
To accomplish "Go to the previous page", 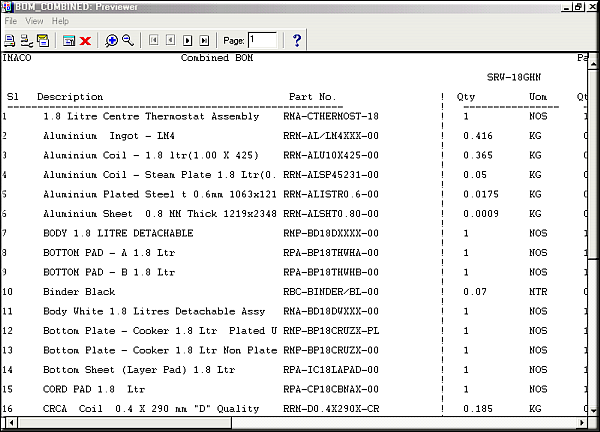I will (x=171, y=40).
